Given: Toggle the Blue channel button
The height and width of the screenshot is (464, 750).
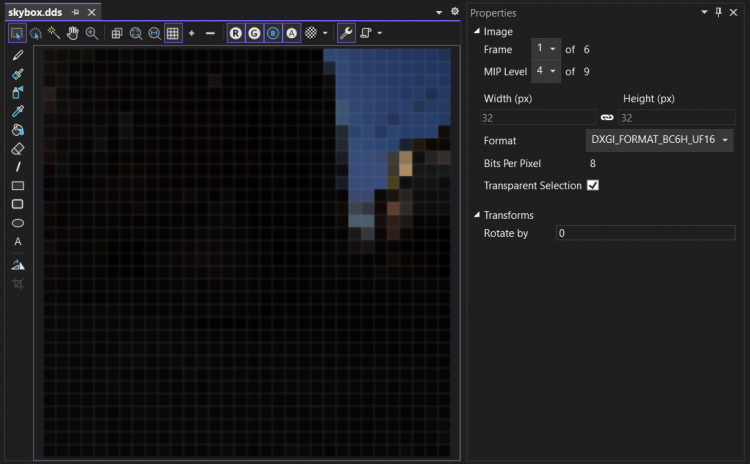Looking at the screenshot, I should [273, 33].
